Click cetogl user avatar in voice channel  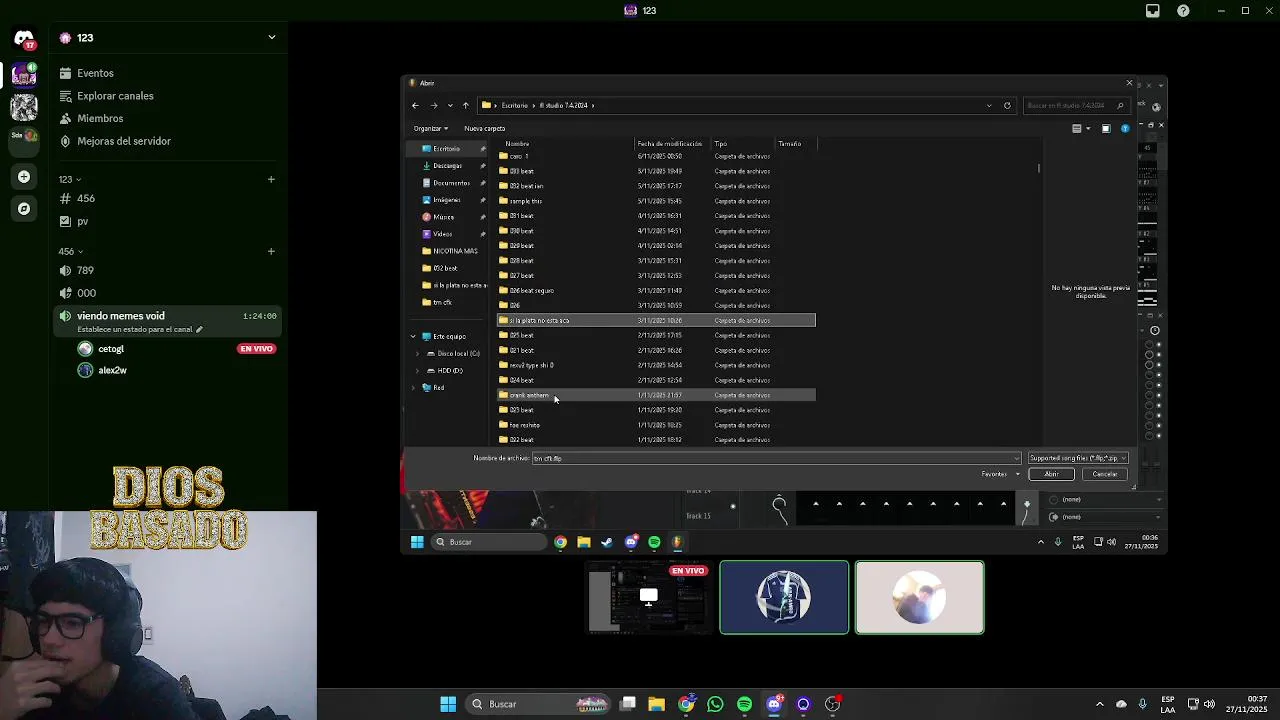85,349
